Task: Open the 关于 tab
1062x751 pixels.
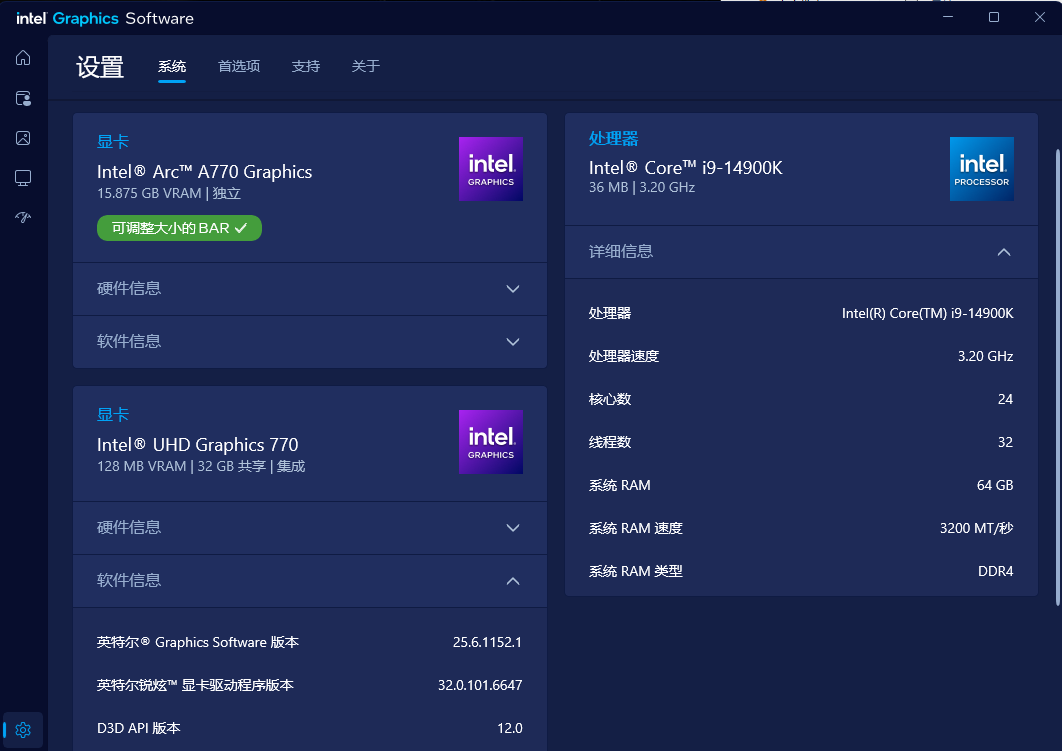Action: 365,66
